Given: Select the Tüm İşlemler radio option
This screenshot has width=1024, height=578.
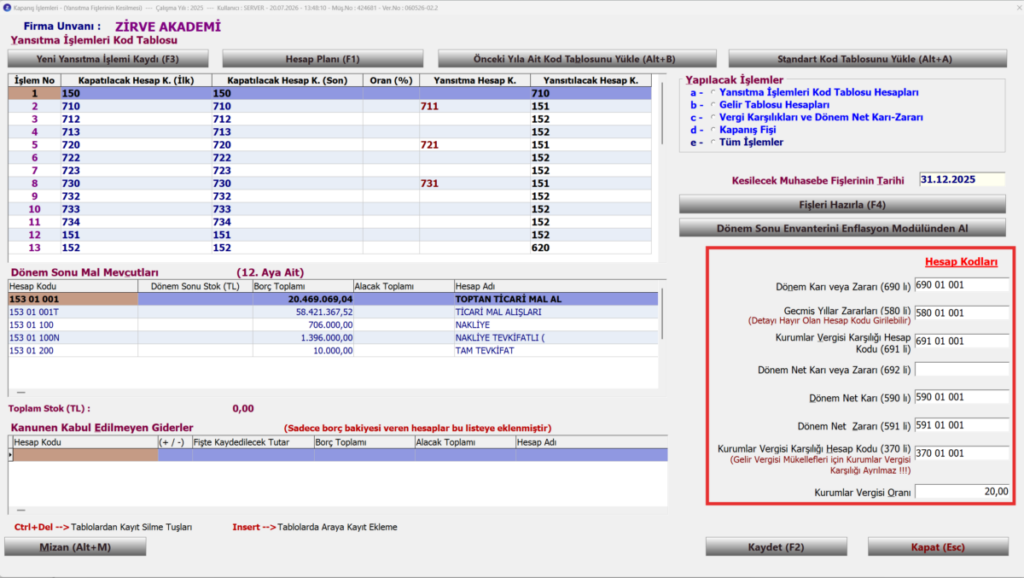Looking at the screenshot, I should click(713, 142).
